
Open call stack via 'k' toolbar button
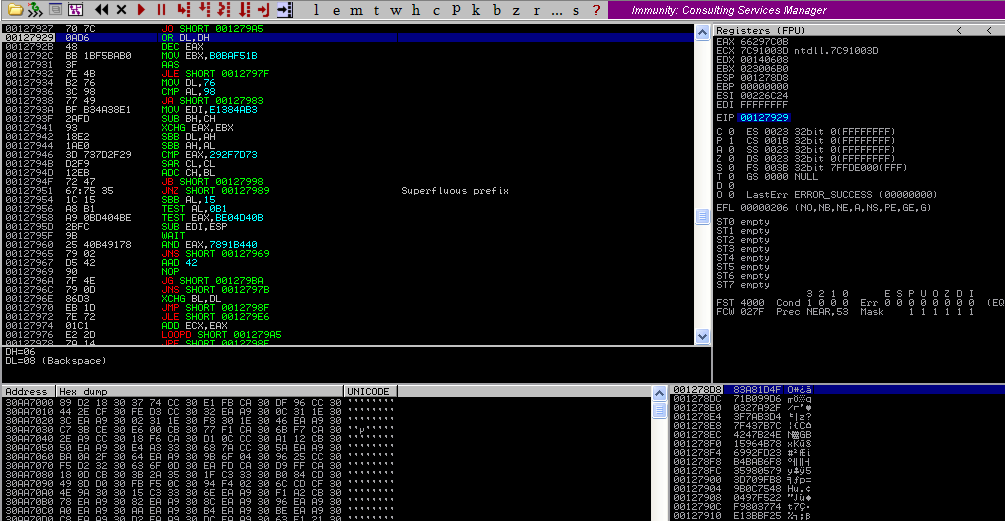[477, 10]
